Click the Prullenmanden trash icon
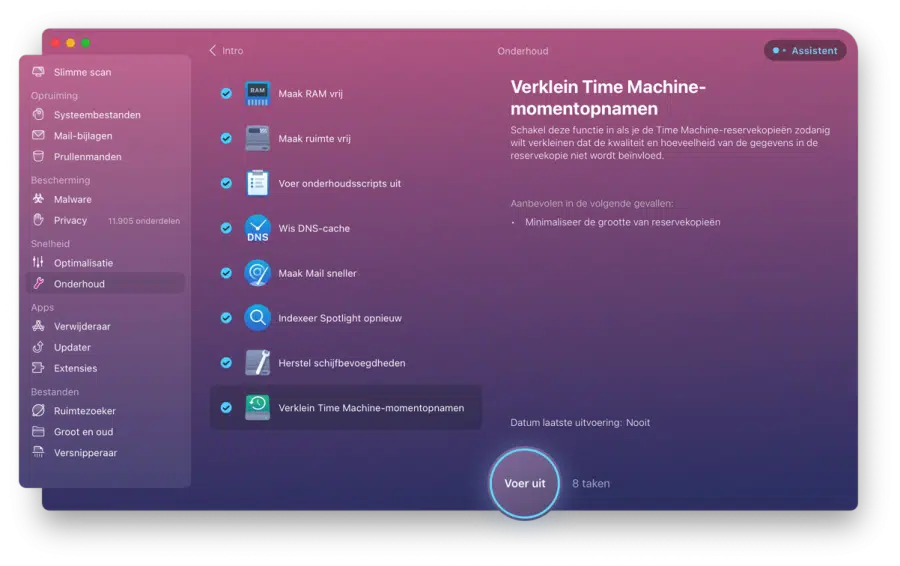The image size is (900, 566). click(x=38, y=156)
